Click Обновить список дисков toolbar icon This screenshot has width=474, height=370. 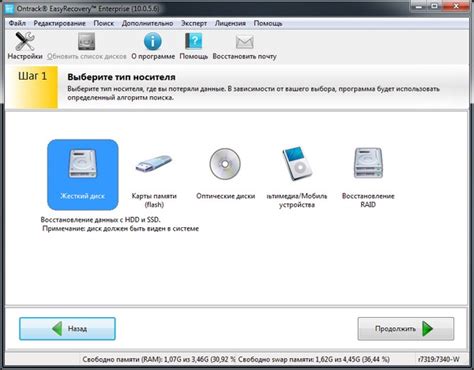click(87, 42)
